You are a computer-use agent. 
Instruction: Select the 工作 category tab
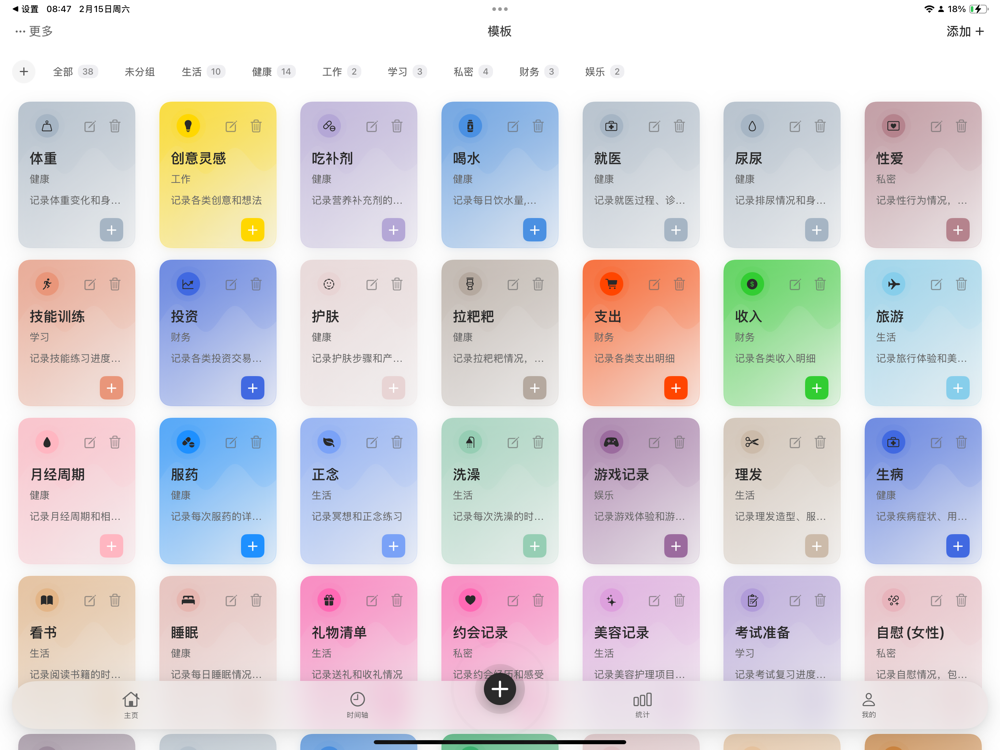(x=341, y=71)
